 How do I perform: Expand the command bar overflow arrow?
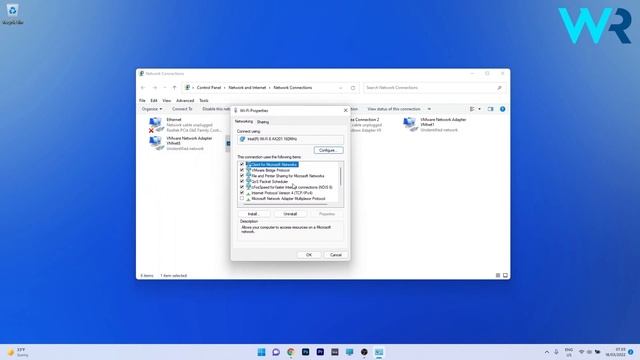point(429,109)
